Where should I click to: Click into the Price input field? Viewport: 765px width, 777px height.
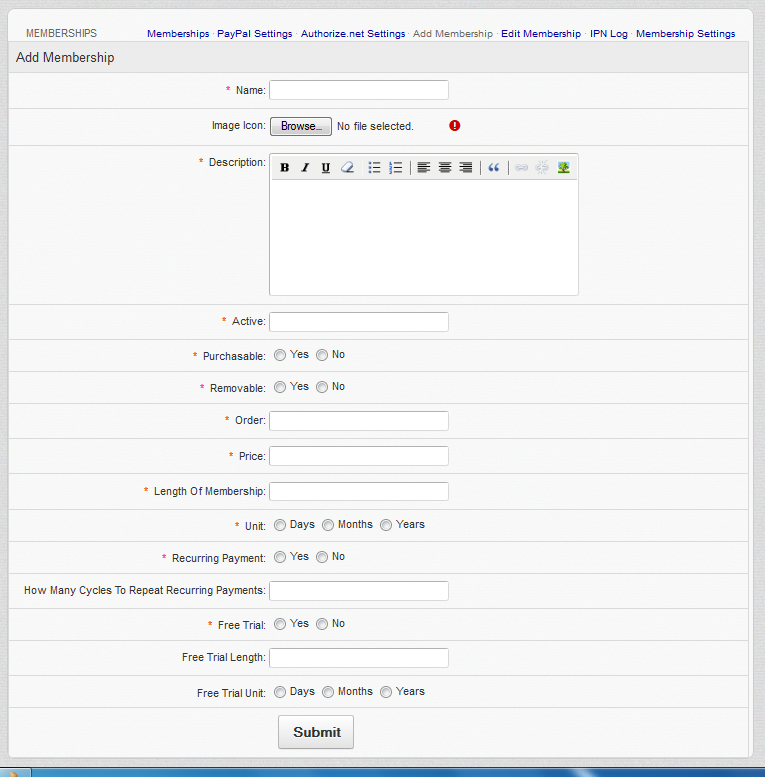(358, 456)
